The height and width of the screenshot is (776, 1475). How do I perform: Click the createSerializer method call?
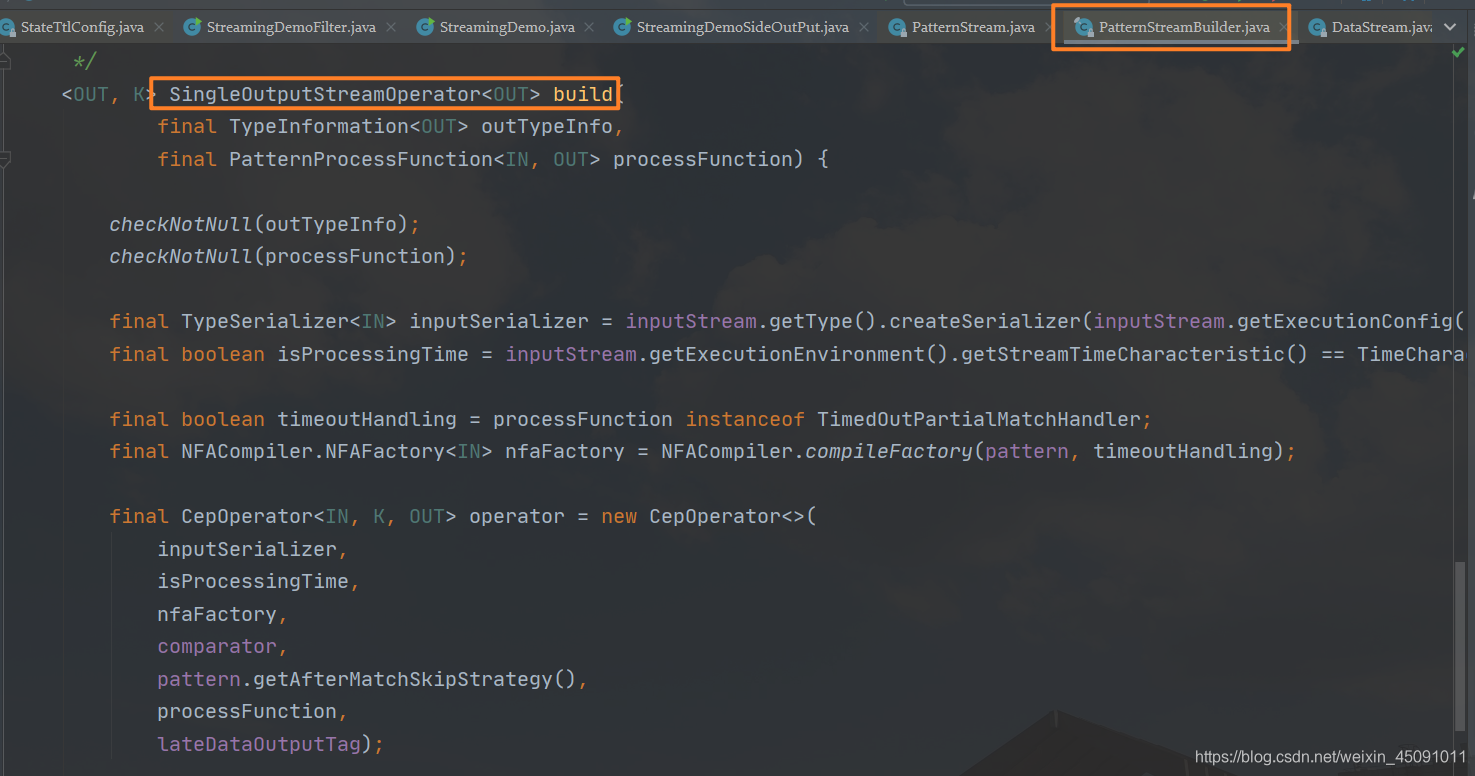pyautogui.click(x=985, y=321)
